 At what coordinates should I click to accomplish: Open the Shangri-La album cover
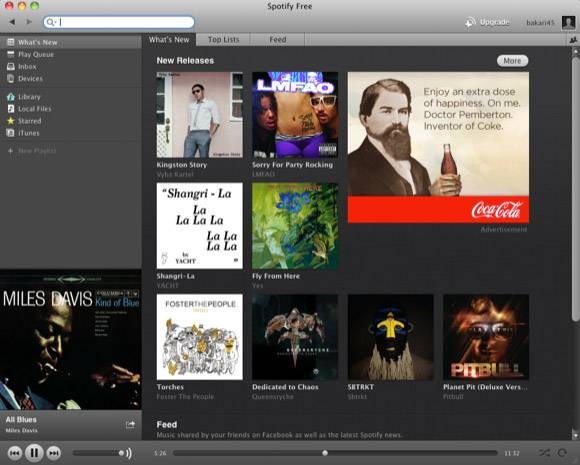tap(200, 226)
